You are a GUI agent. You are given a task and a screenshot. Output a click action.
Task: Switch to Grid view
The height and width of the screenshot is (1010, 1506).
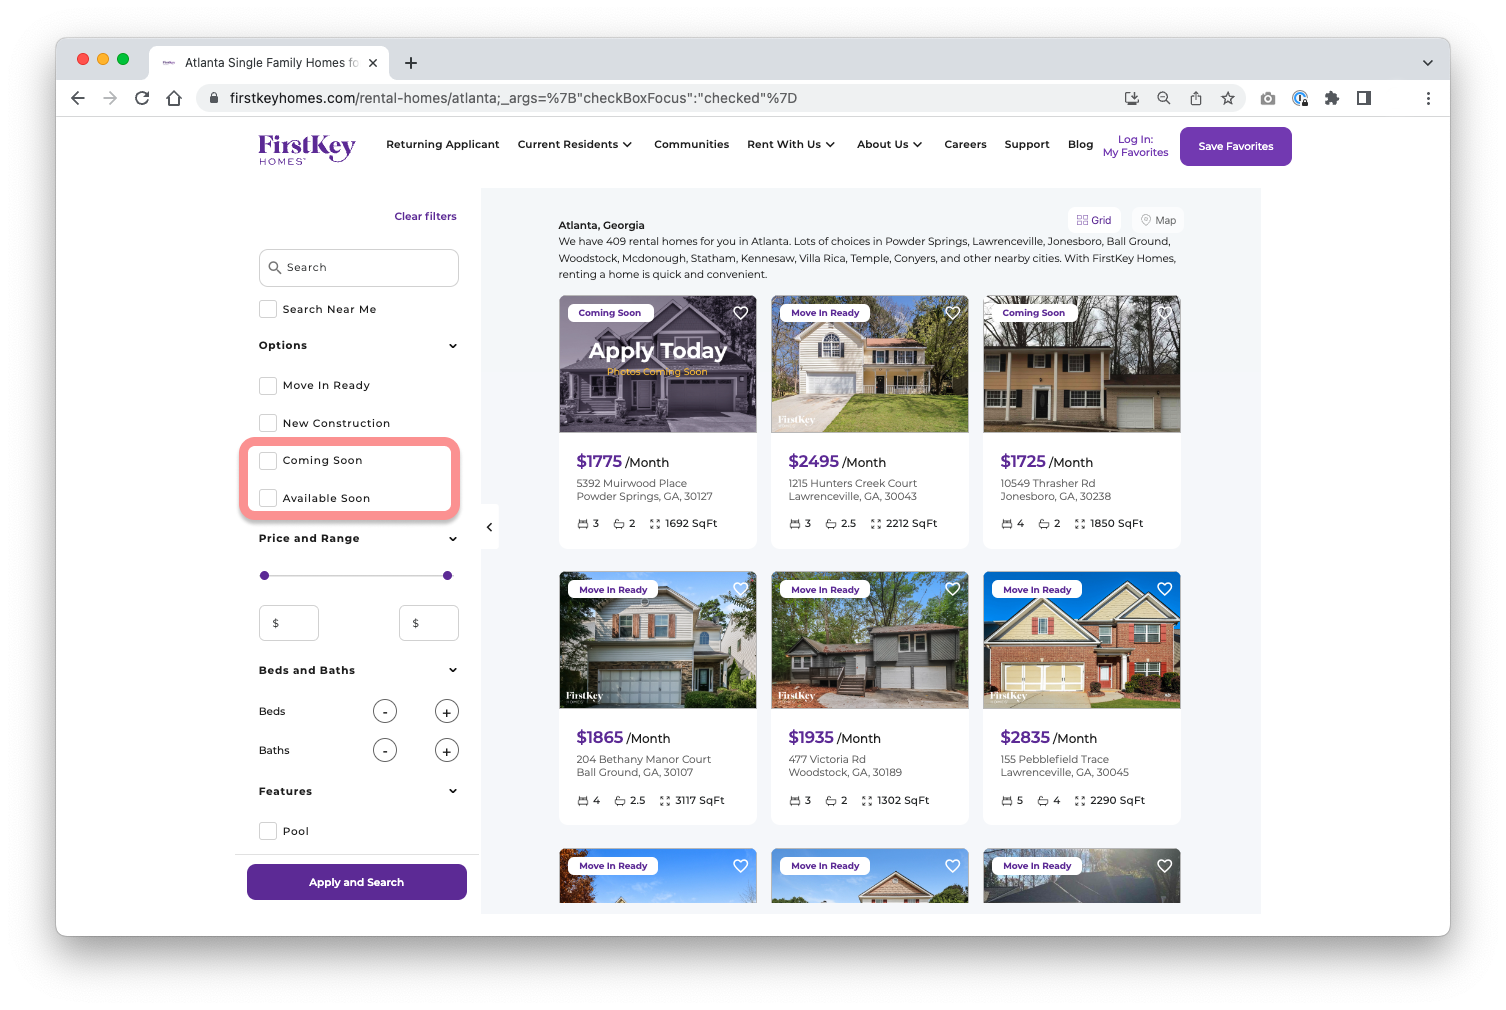click(1094, 220)
